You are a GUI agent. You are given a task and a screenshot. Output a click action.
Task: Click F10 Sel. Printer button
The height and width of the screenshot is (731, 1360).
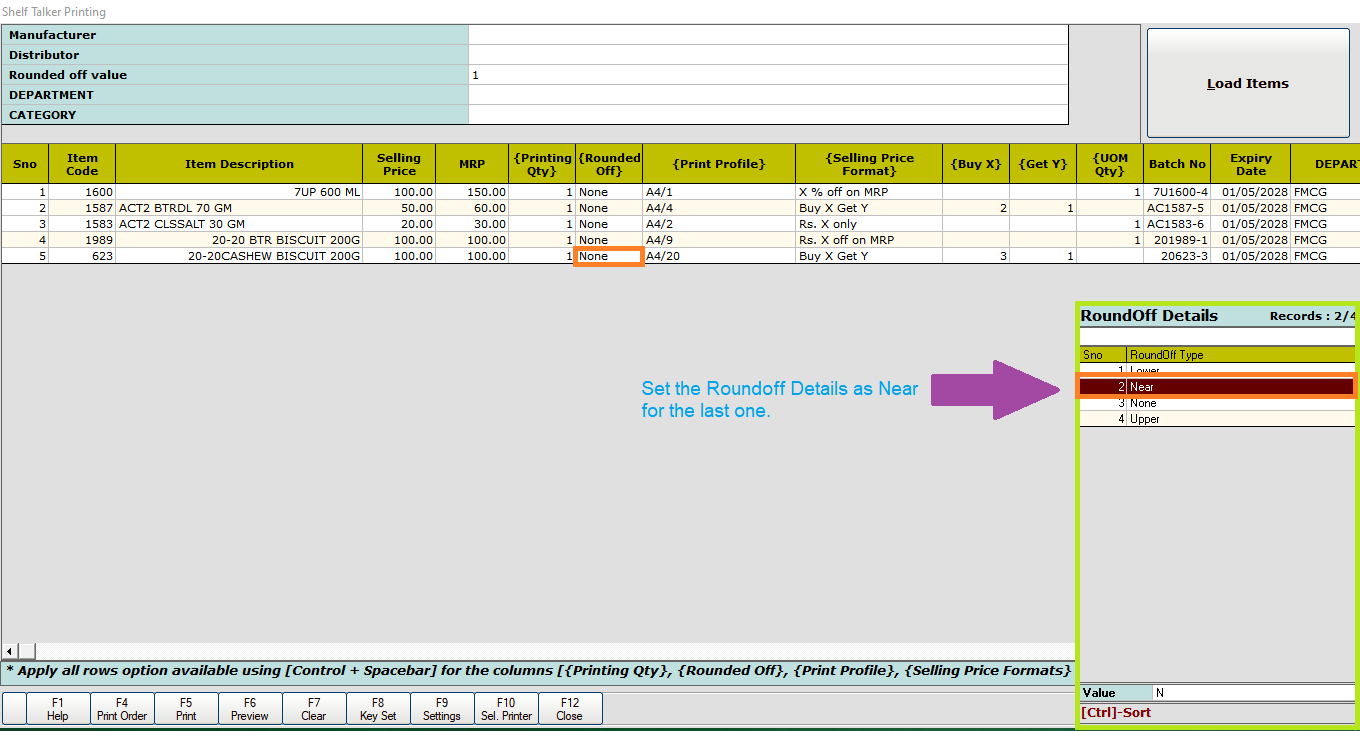point(506,709)
